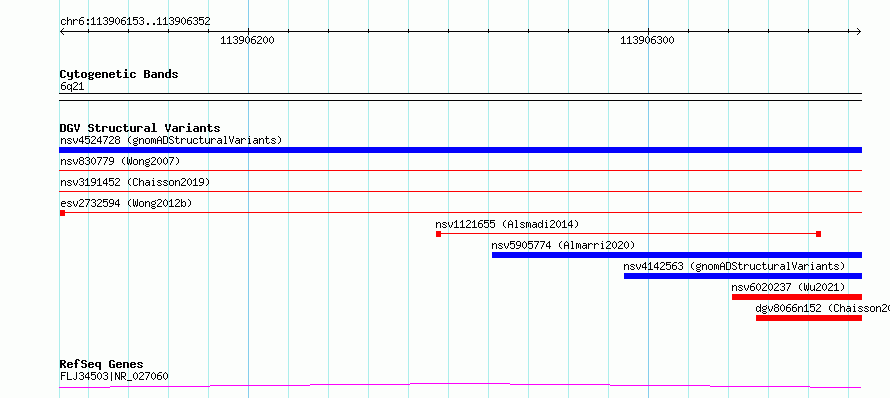The width and height of the screenshot is (890, 398).
Task: Click the red bar of dgv8066n152
Action: tap(809, 318)
